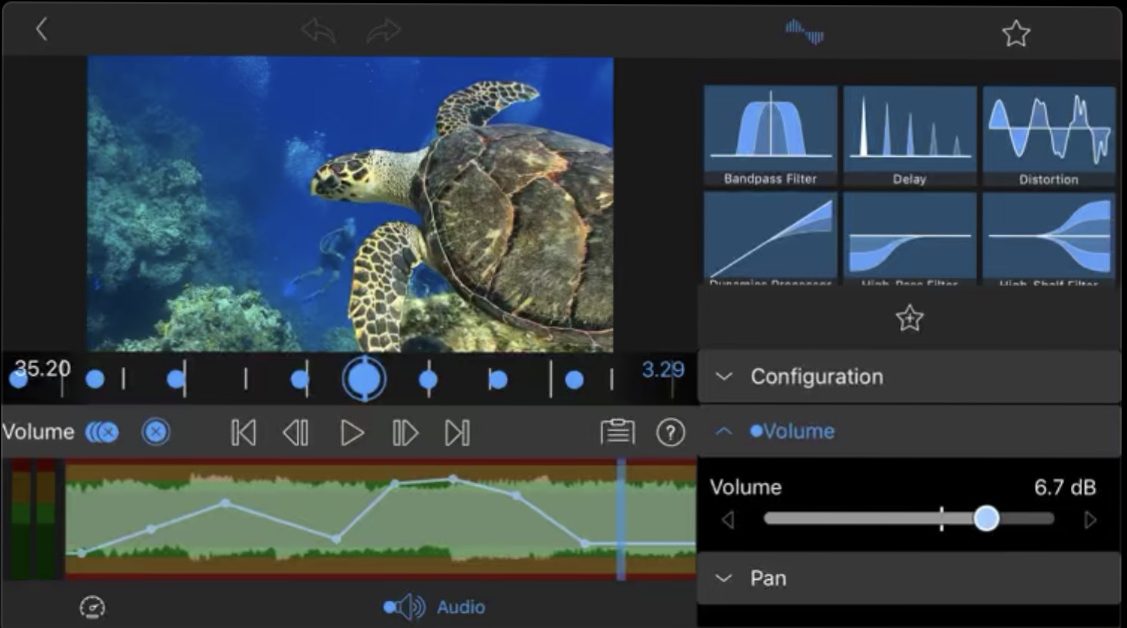Open help with the question mark icon

click(x=670, y=432)
